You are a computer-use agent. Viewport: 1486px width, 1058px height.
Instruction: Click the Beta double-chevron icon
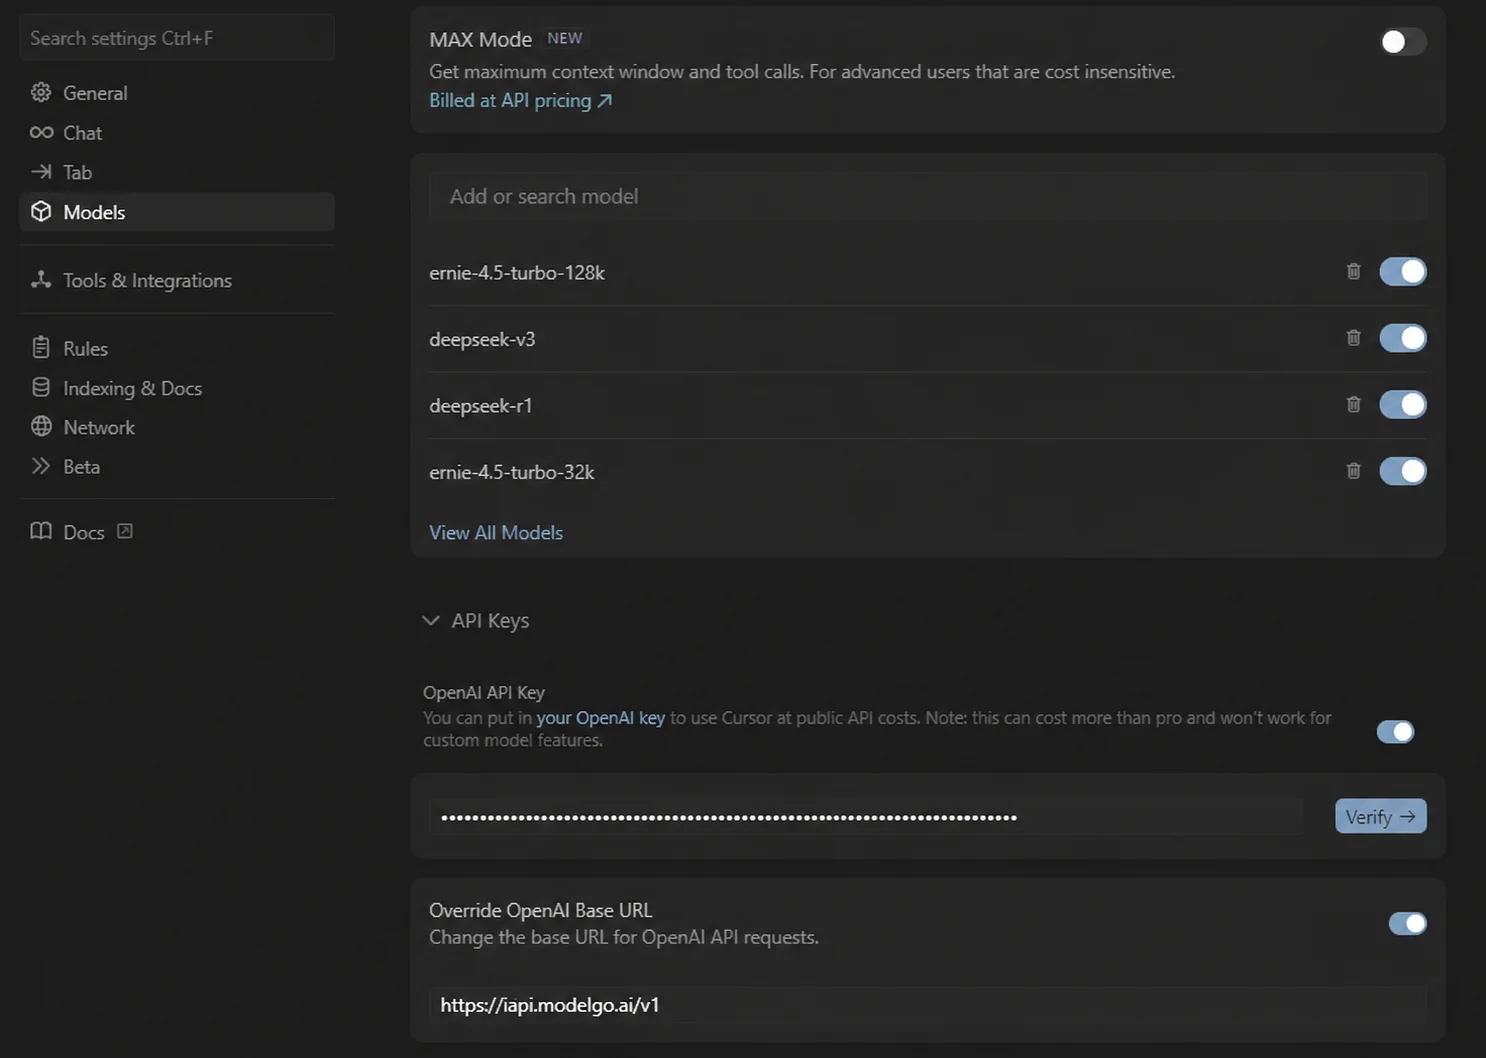point(41,466)
